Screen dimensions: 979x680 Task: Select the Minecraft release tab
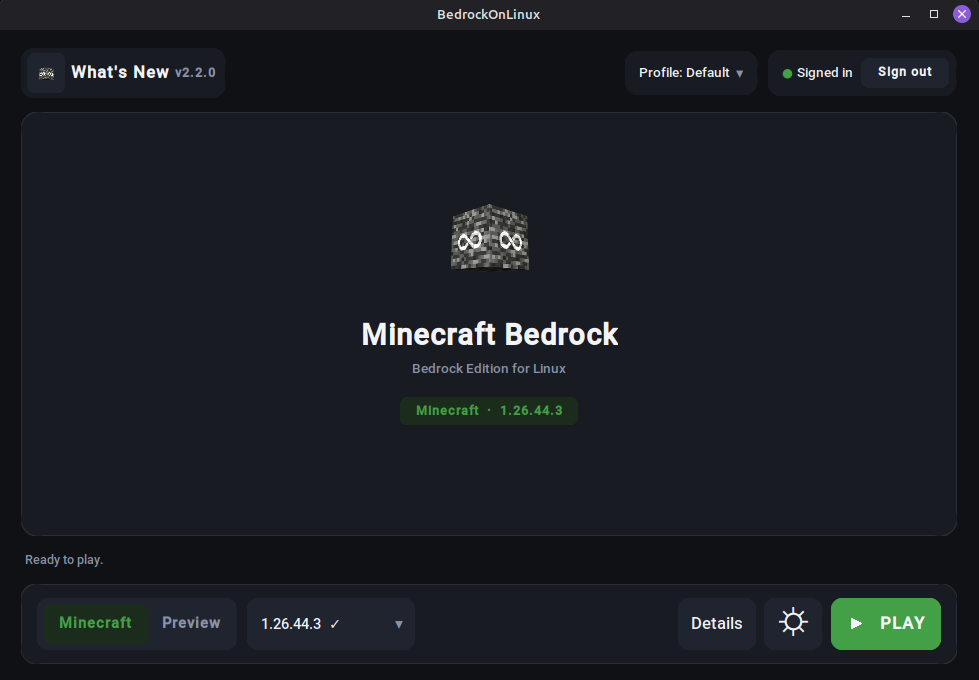[x=96, y=623]
